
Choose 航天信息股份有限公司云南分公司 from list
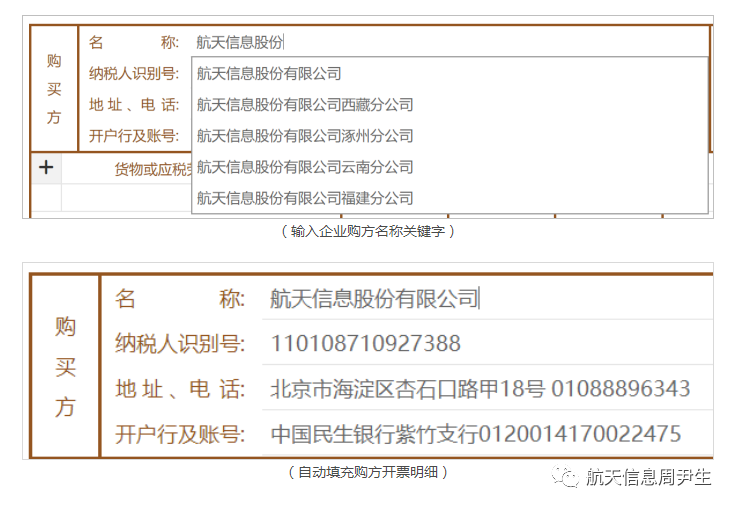450,167
